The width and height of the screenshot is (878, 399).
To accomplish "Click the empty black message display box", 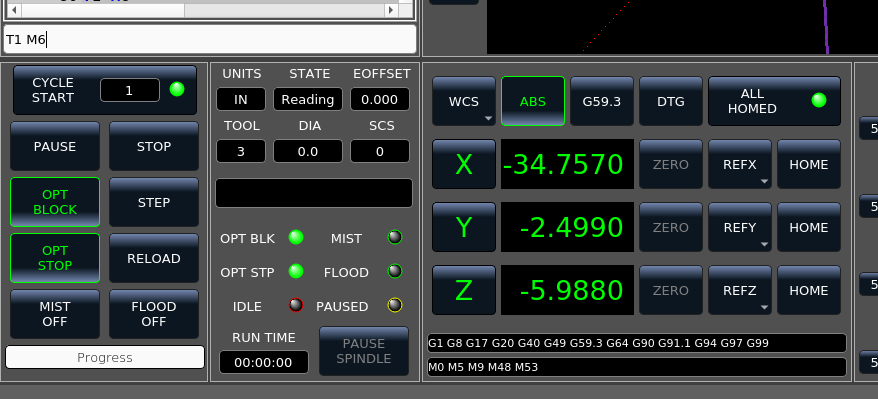I will tap(314, 193).
